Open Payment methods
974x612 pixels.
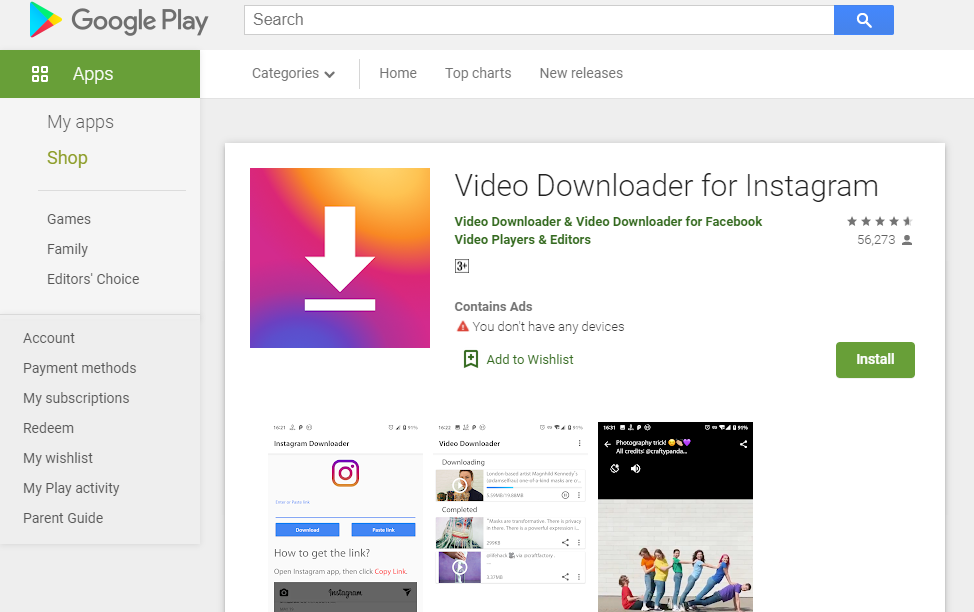[x=80, y=368]
